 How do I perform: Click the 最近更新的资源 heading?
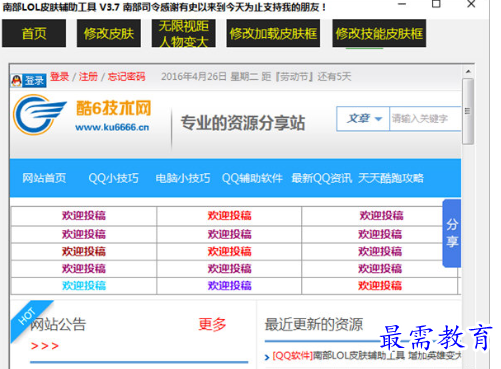314,324
